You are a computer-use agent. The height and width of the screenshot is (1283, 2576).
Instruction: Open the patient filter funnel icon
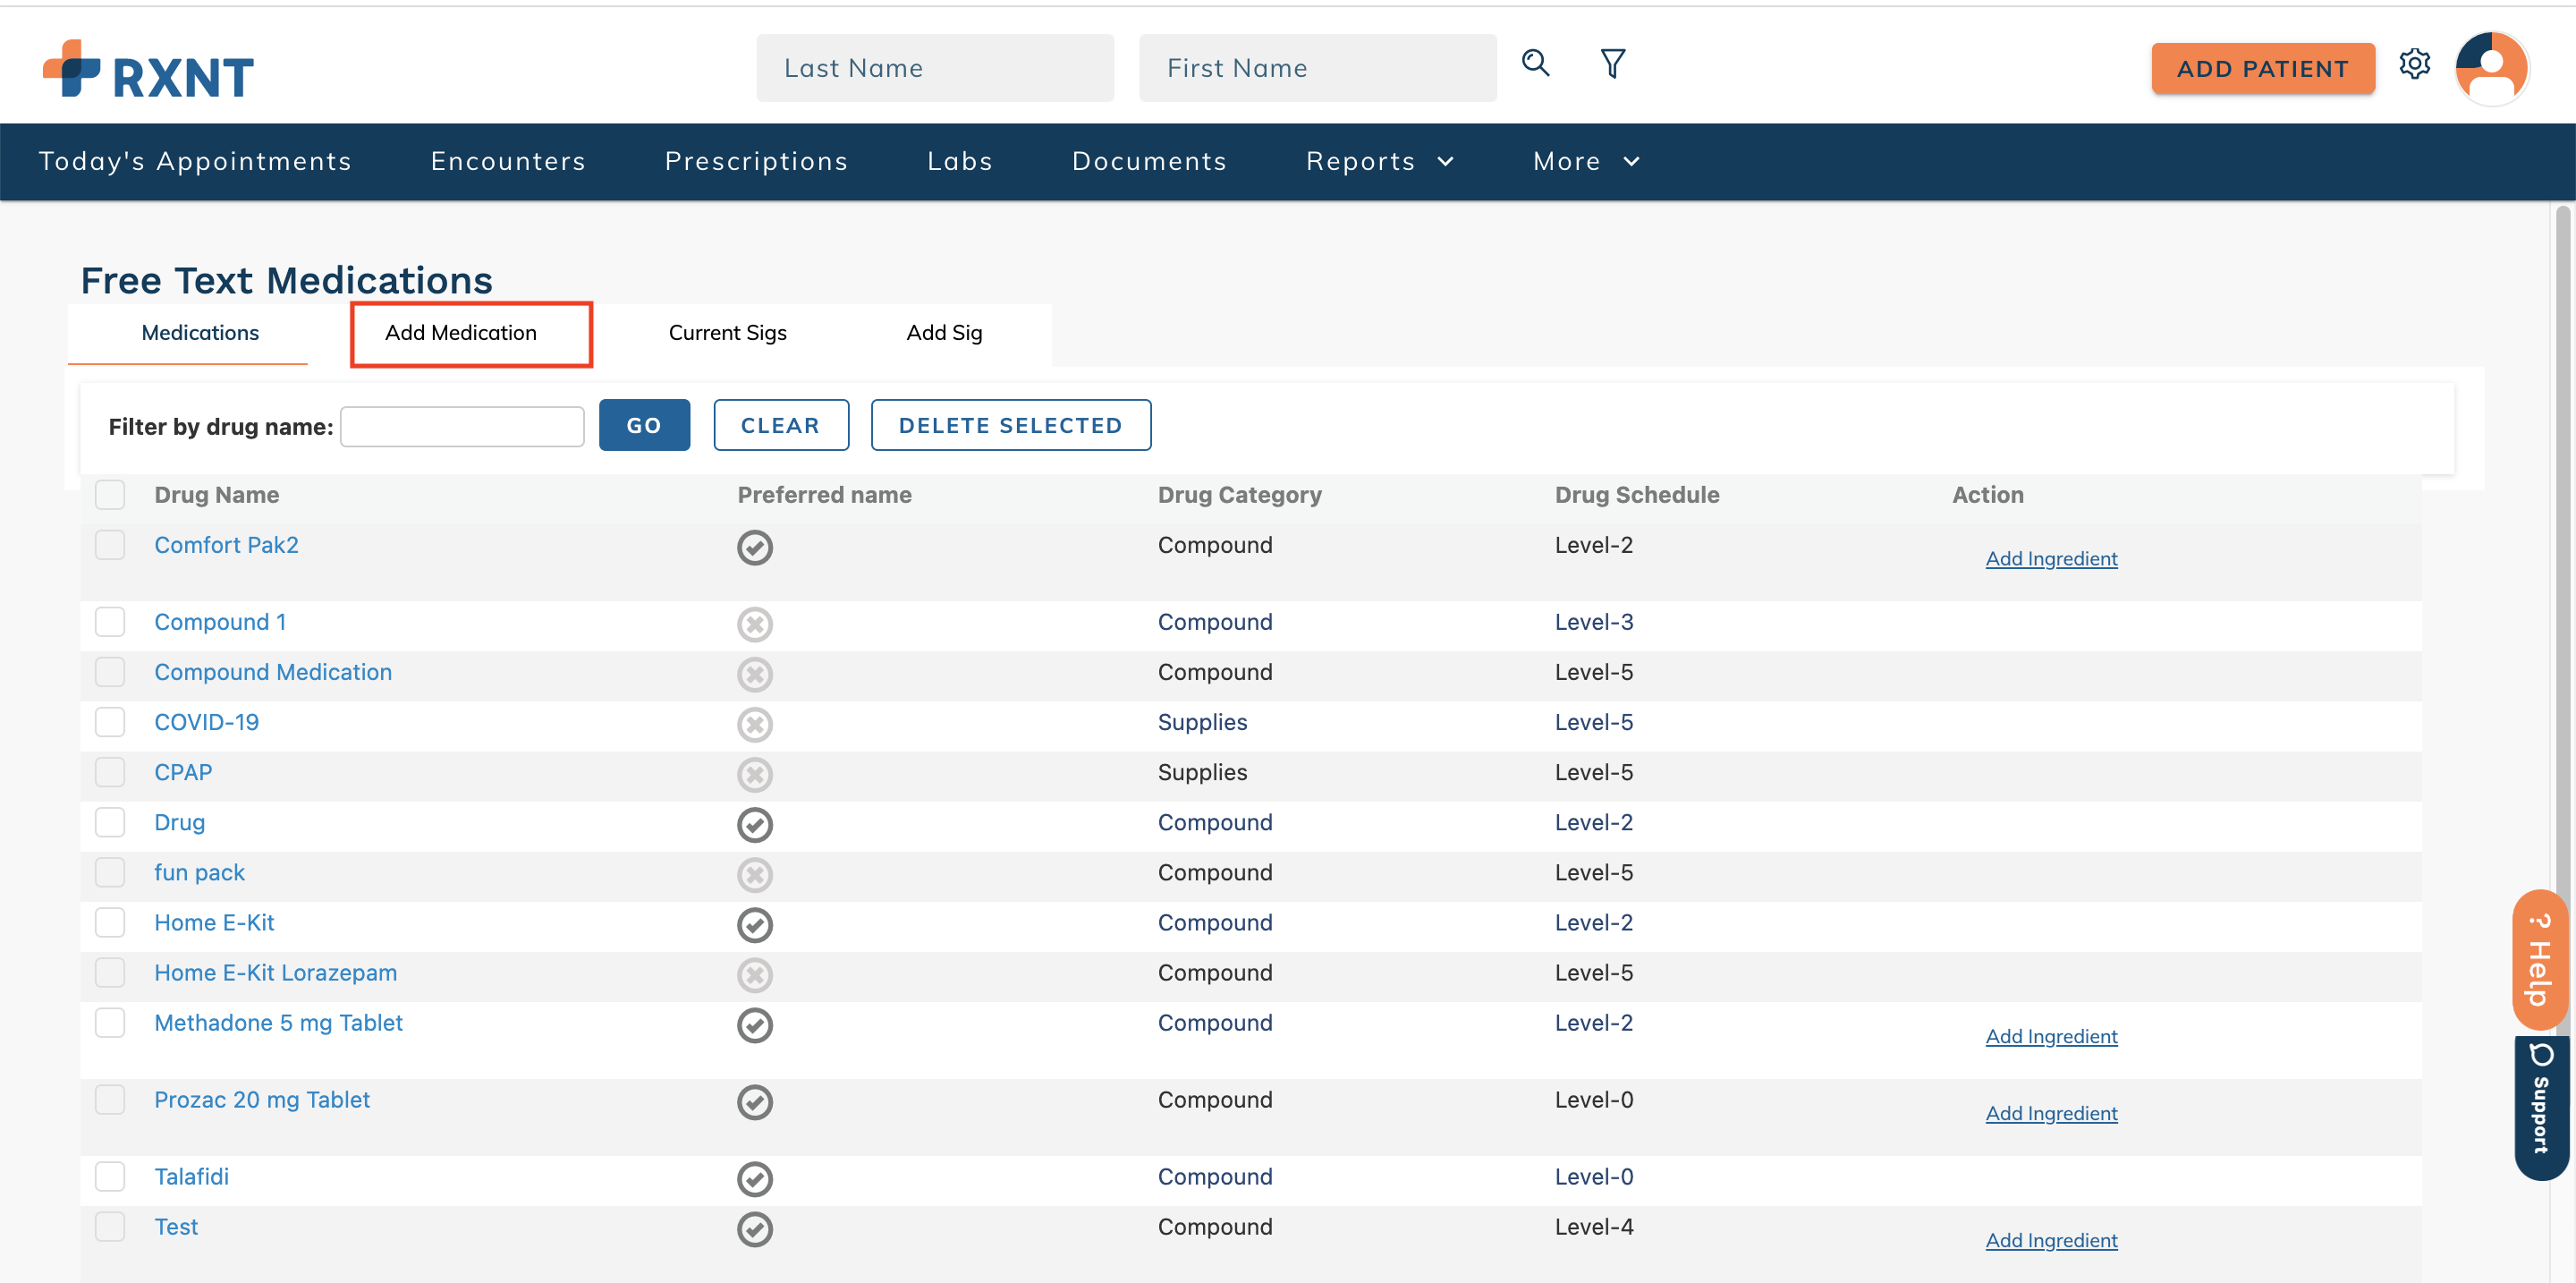click(x=1612, y=64)
